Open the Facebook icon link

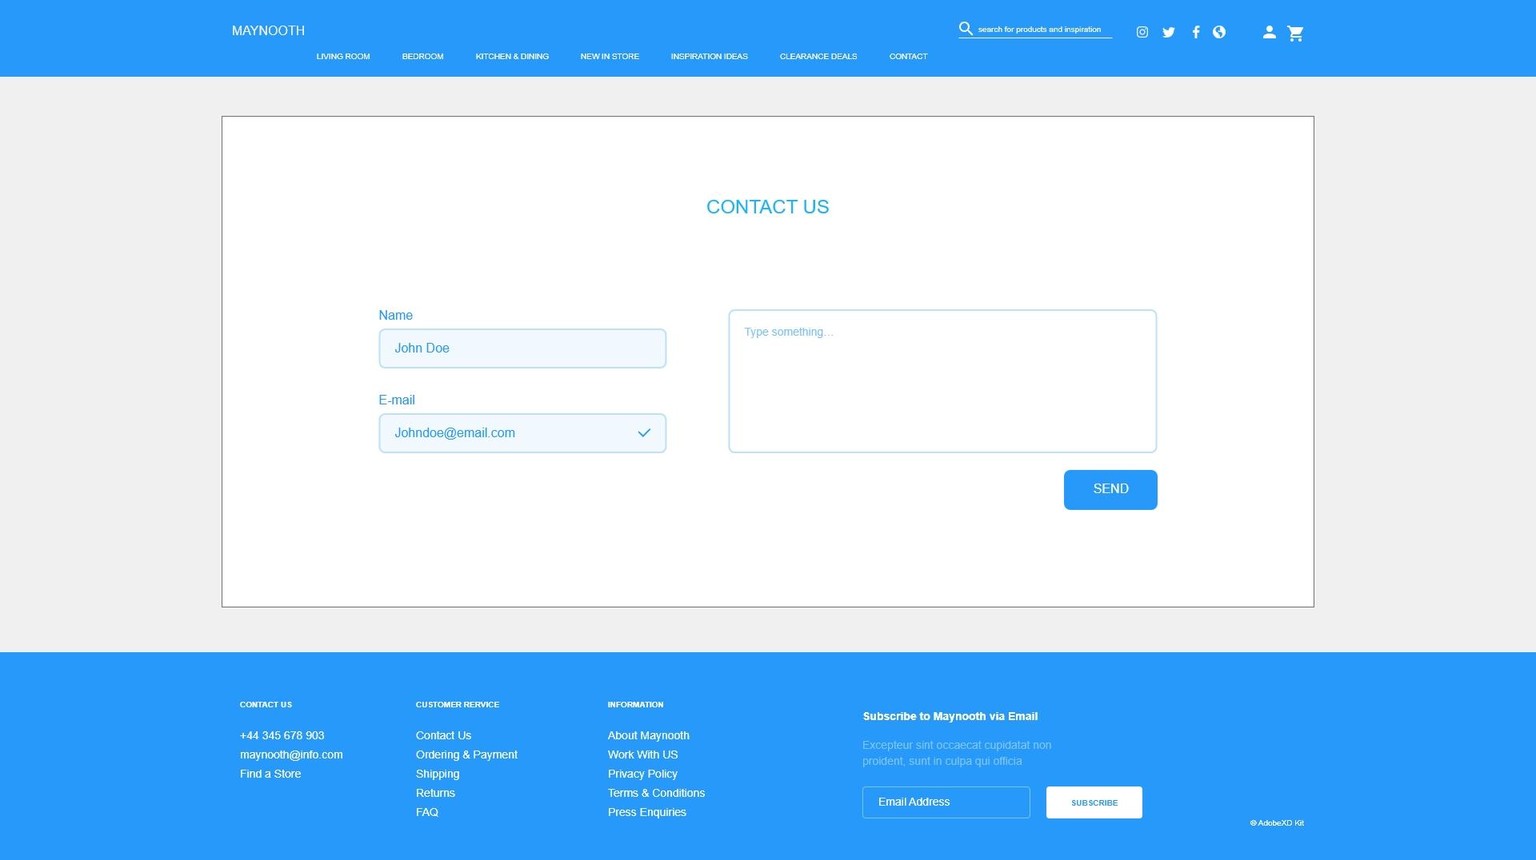click(1195, 32)
